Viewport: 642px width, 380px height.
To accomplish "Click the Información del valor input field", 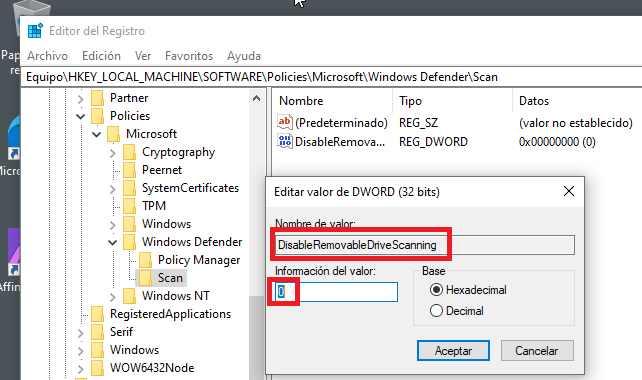I will [336, 292].
